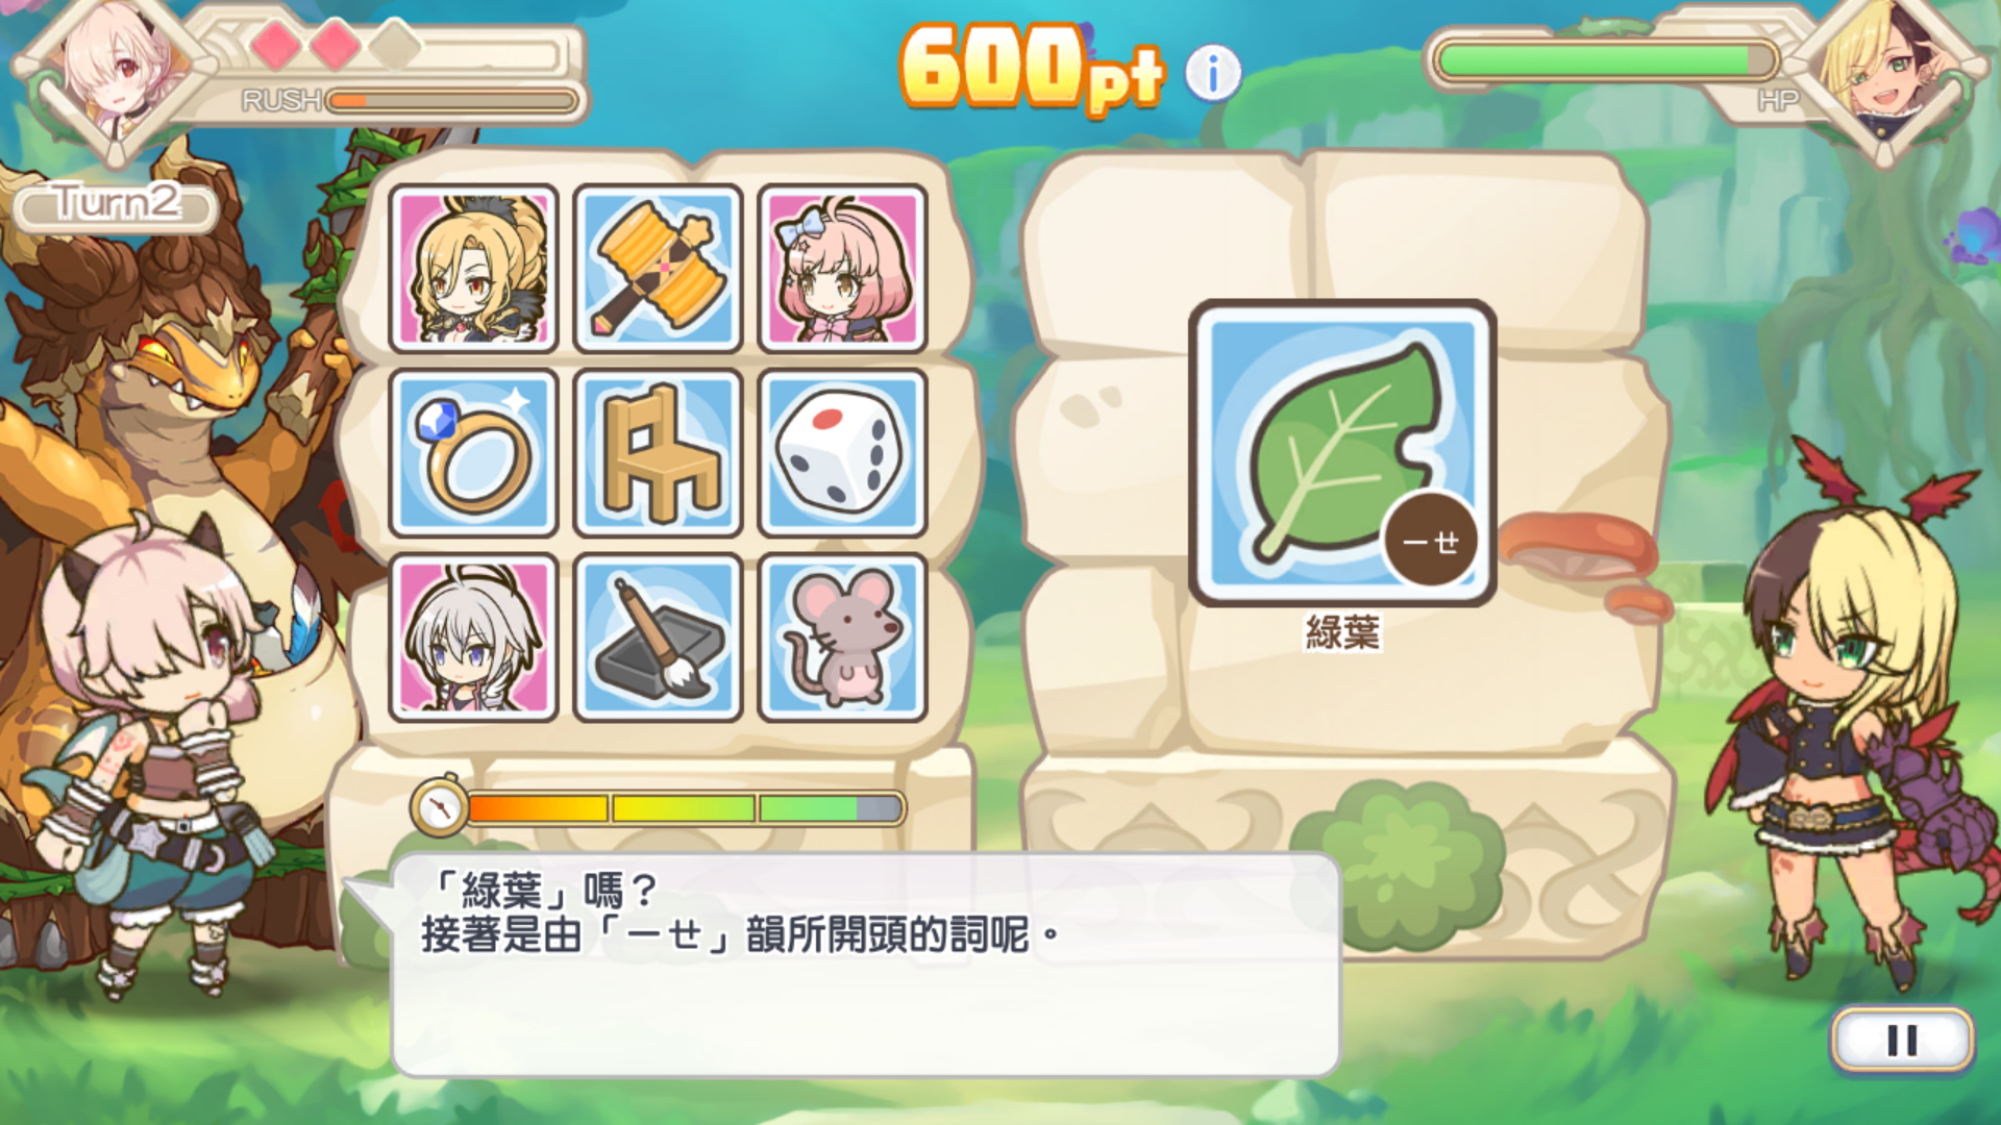Choose the silver-haired girl character tile
This screenshot has width=2001, height=1125.
474,637
